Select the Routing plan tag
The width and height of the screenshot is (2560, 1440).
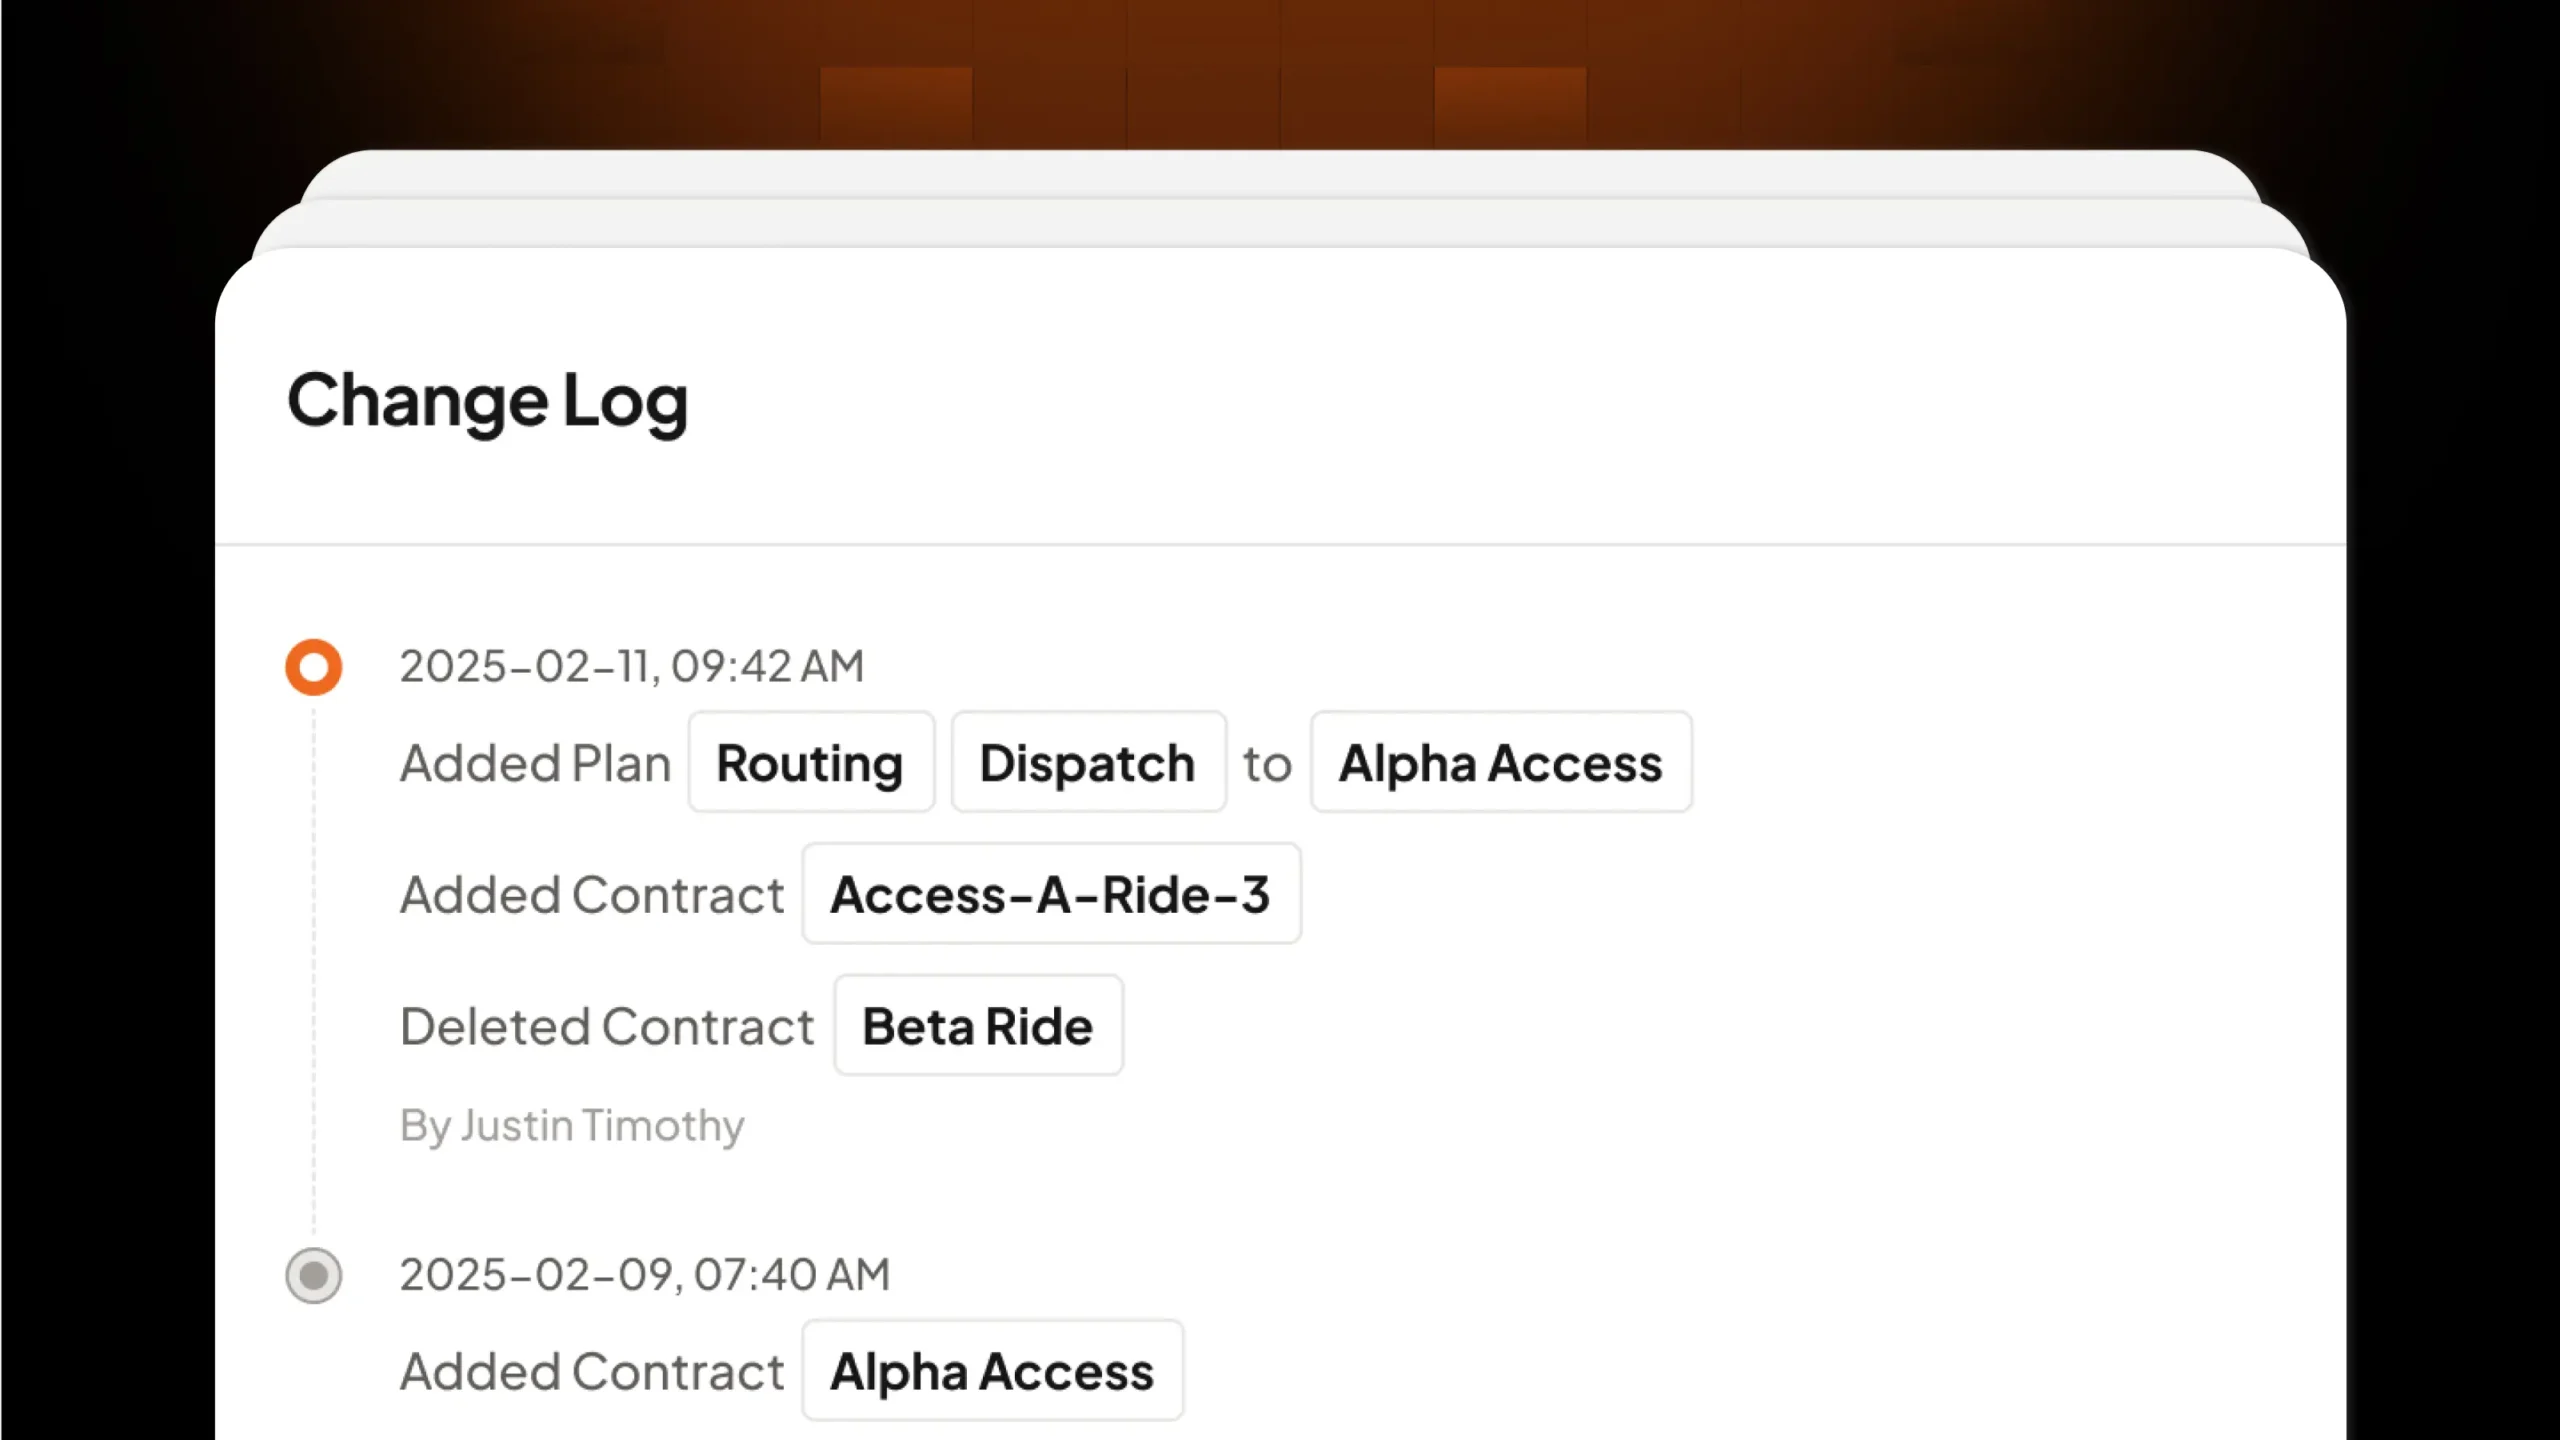(811, 763)
